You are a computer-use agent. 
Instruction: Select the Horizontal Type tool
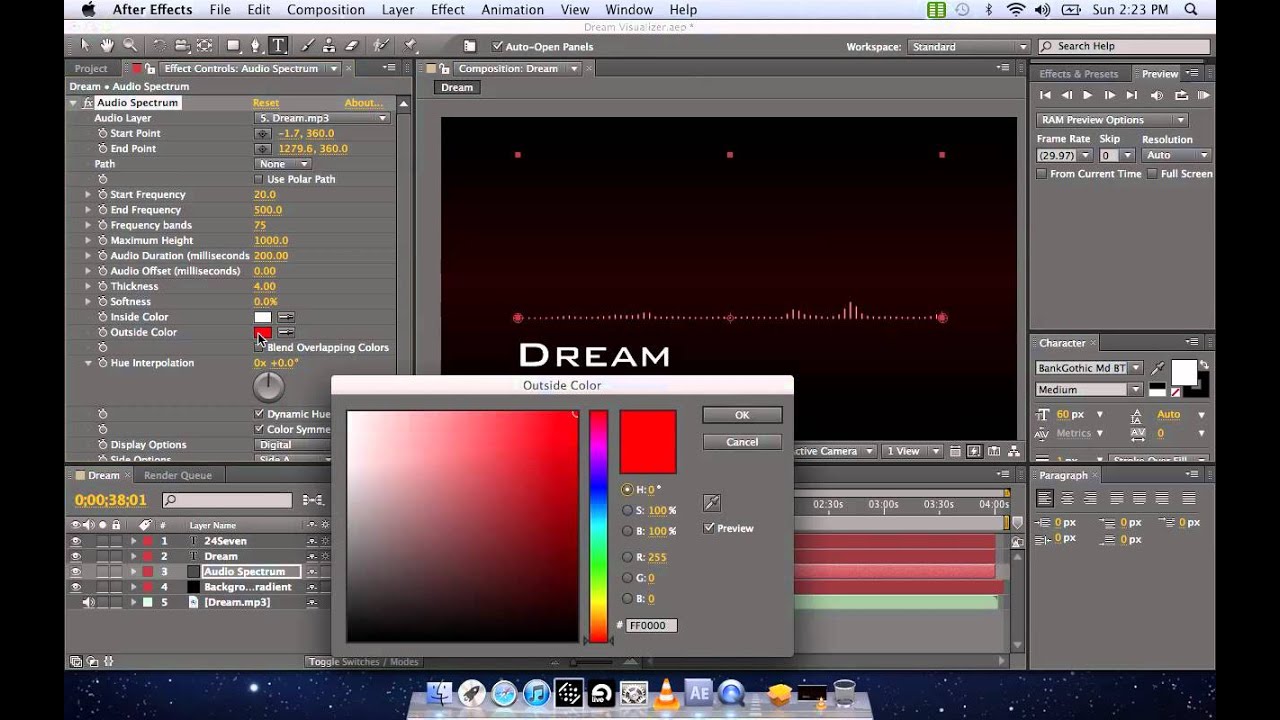pyautogui.click(x=278, y=46)
